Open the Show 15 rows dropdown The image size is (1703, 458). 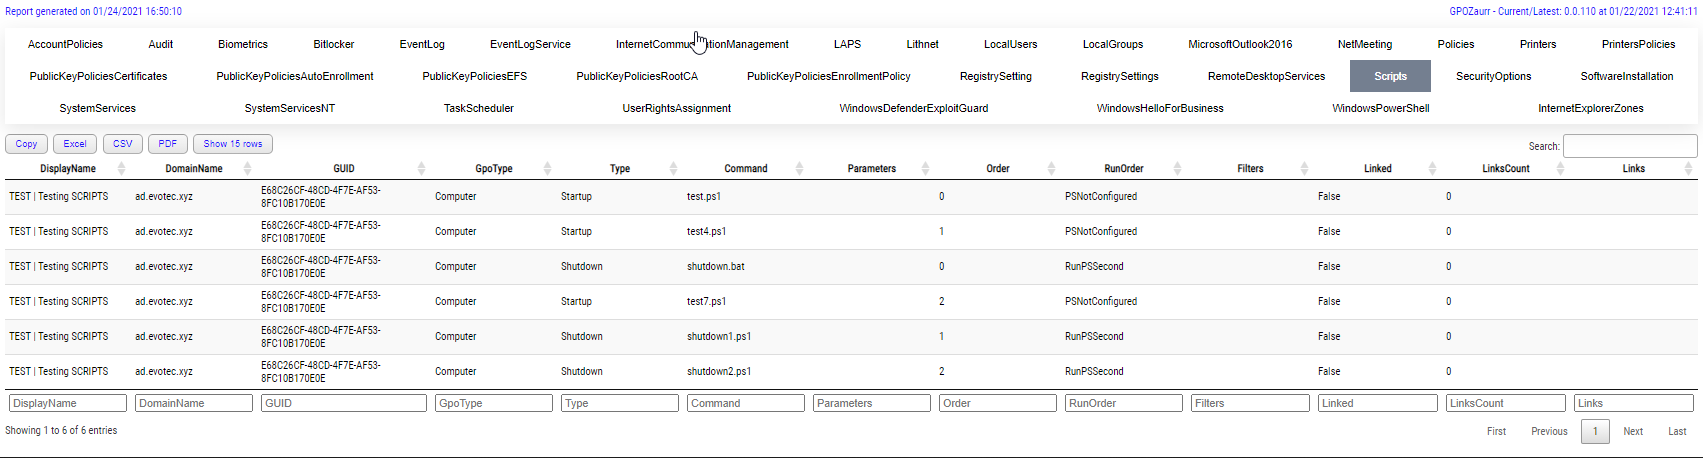click(x=232, y=144)
